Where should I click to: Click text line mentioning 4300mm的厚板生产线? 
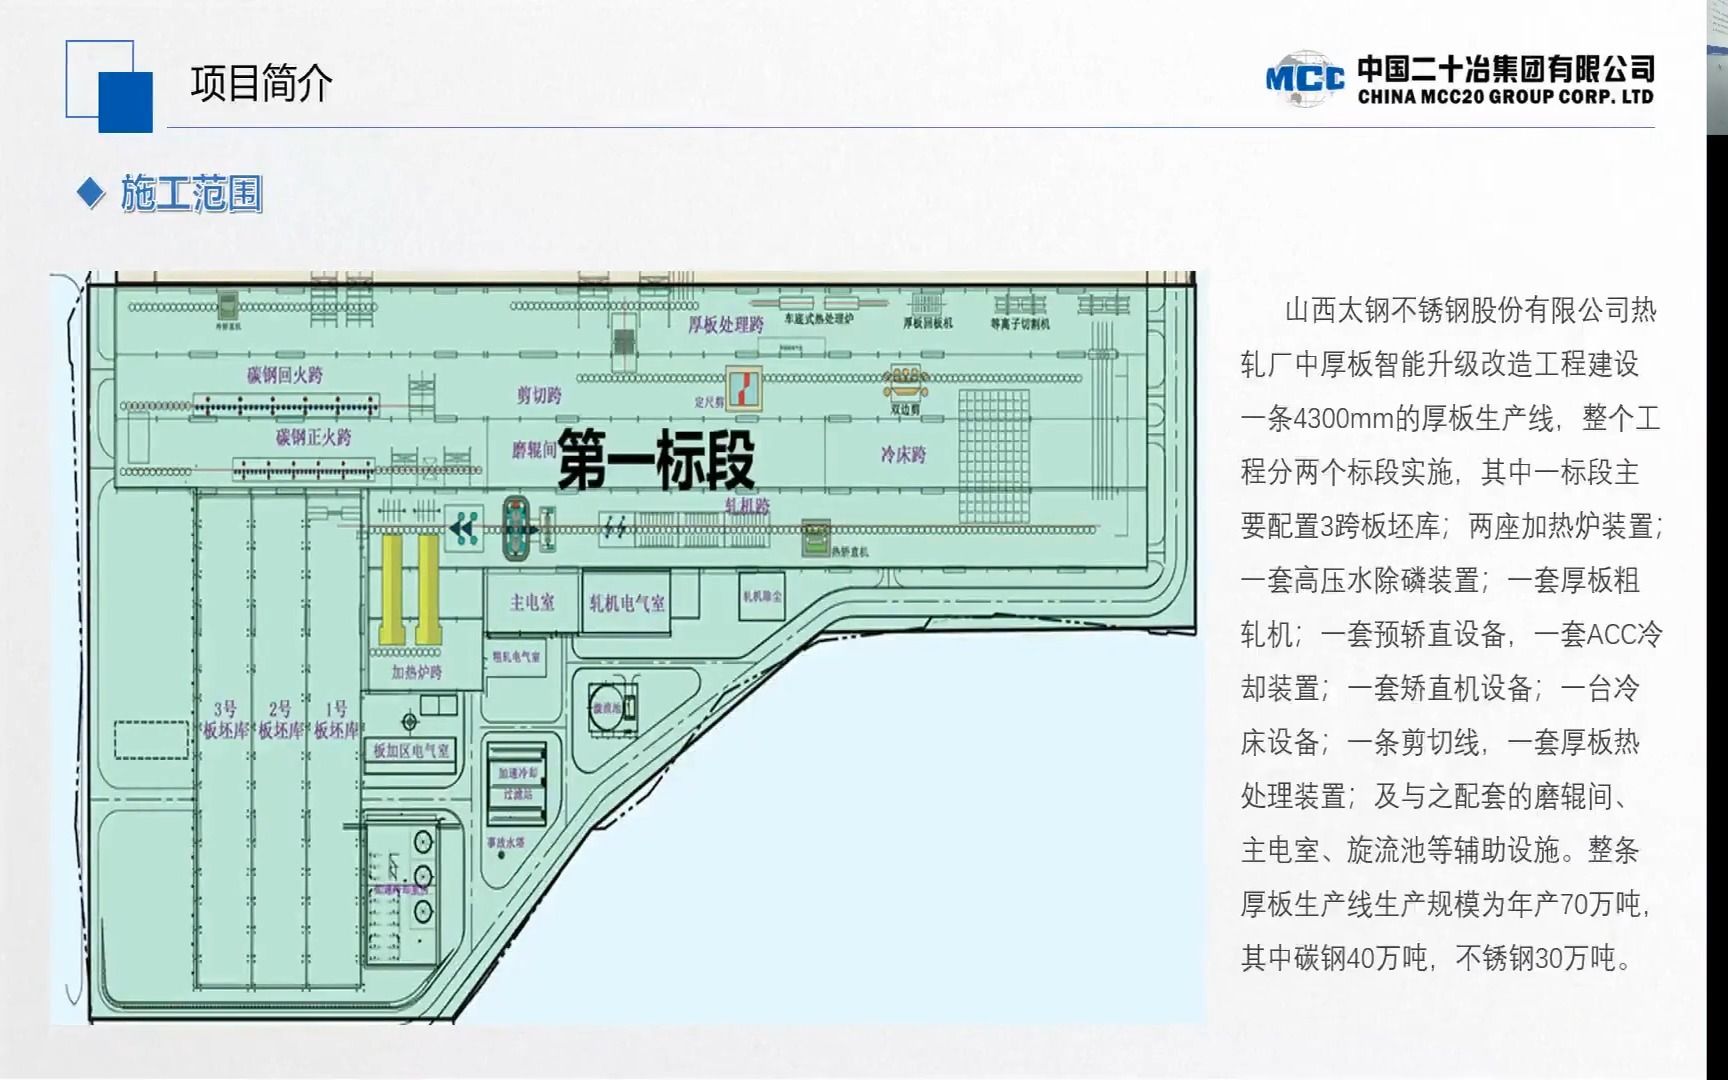coord(1450,418)
